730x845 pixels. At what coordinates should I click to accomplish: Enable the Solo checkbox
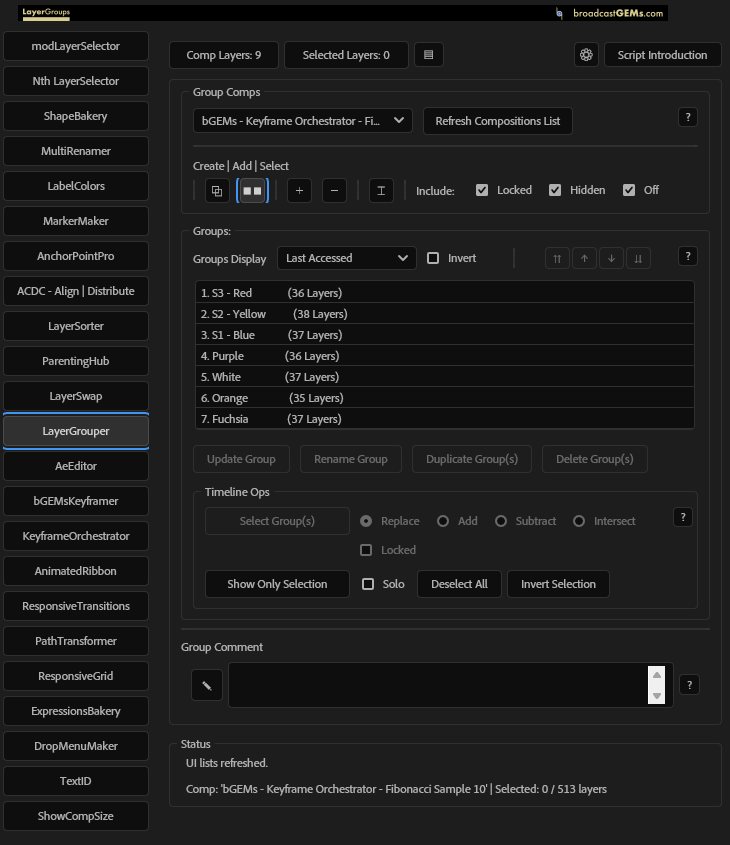click(368, 584)
